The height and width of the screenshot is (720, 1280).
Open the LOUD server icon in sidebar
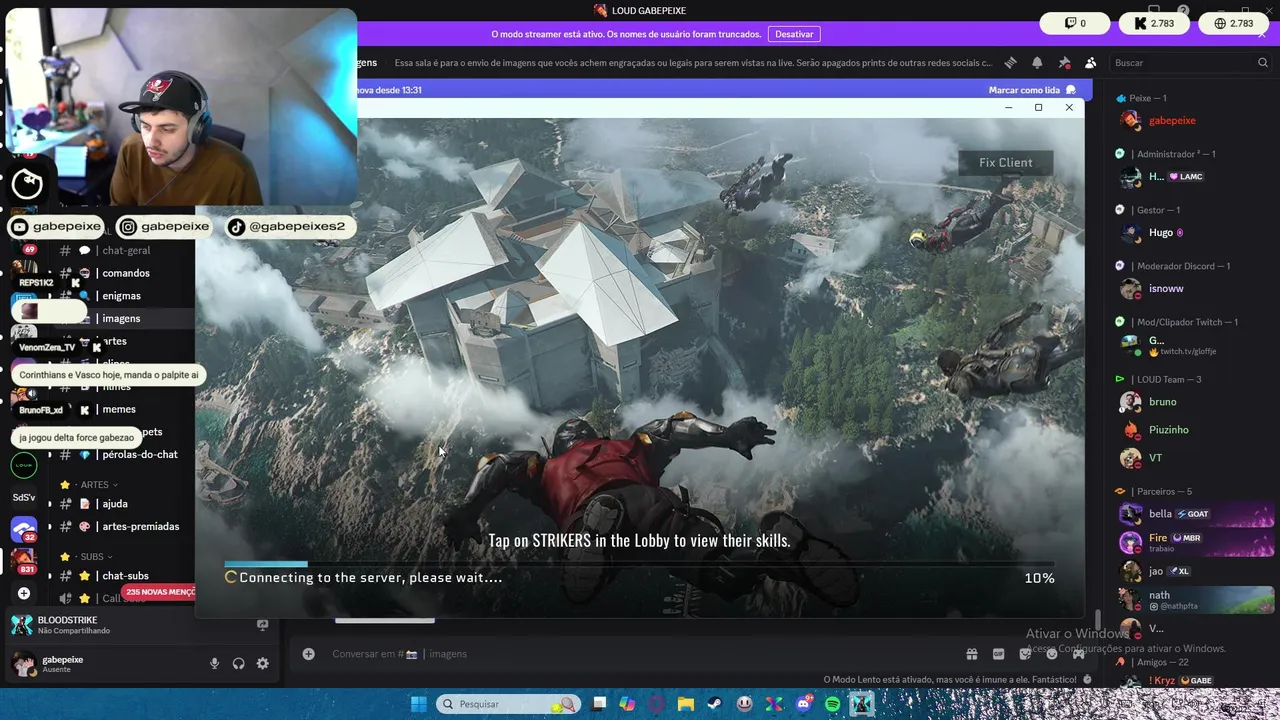[x=24, y=465]
